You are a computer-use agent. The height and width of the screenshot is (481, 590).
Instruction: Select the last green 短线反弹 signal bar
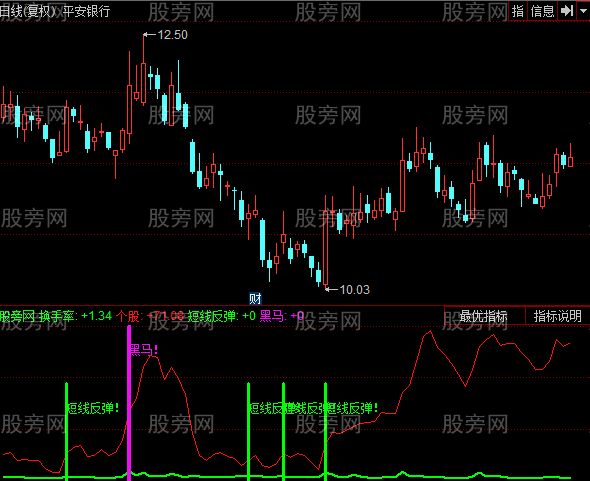point(325,431)
